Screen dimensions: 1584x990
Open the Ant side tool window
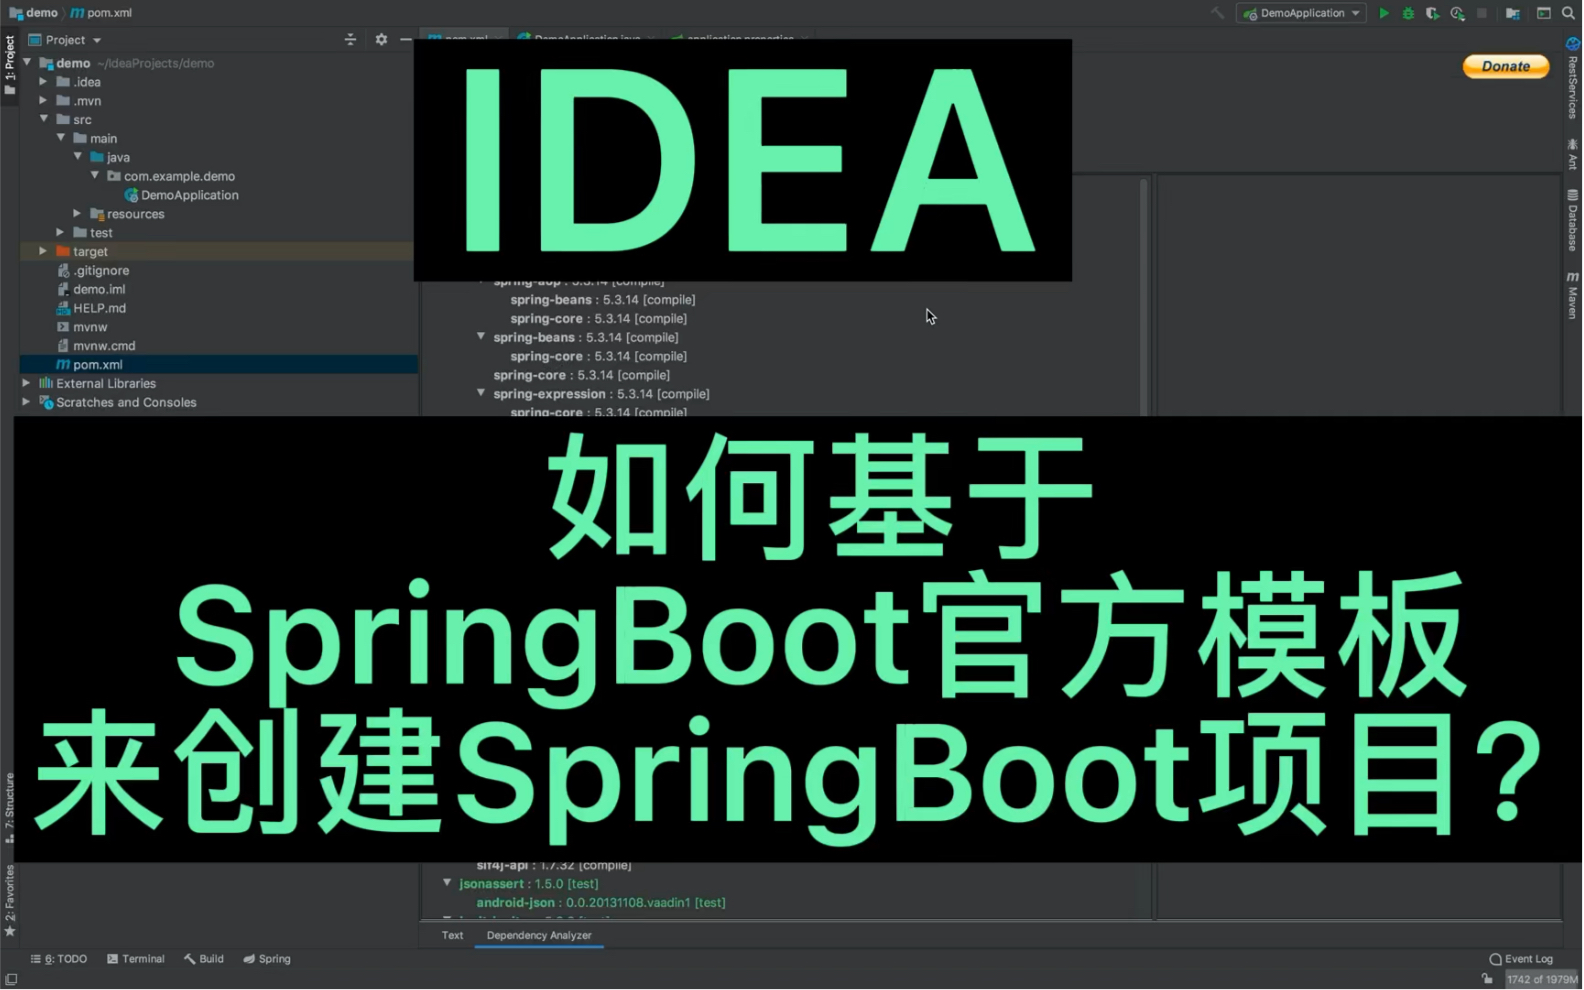[1572, 154]
